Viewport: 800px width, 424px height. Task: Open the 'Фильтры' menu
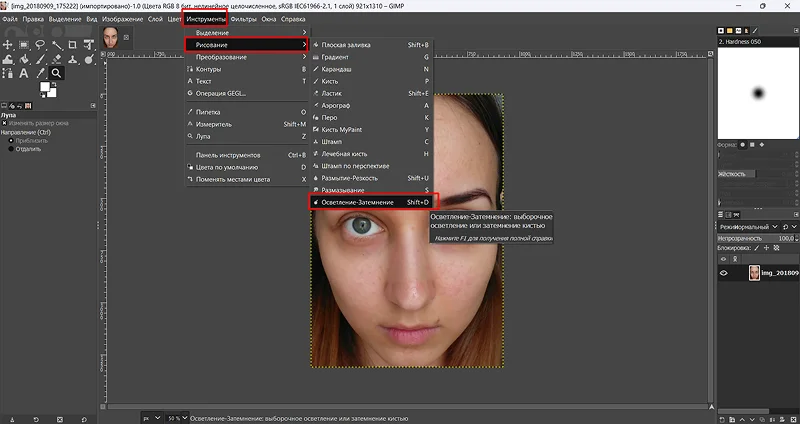pos(243,19)
